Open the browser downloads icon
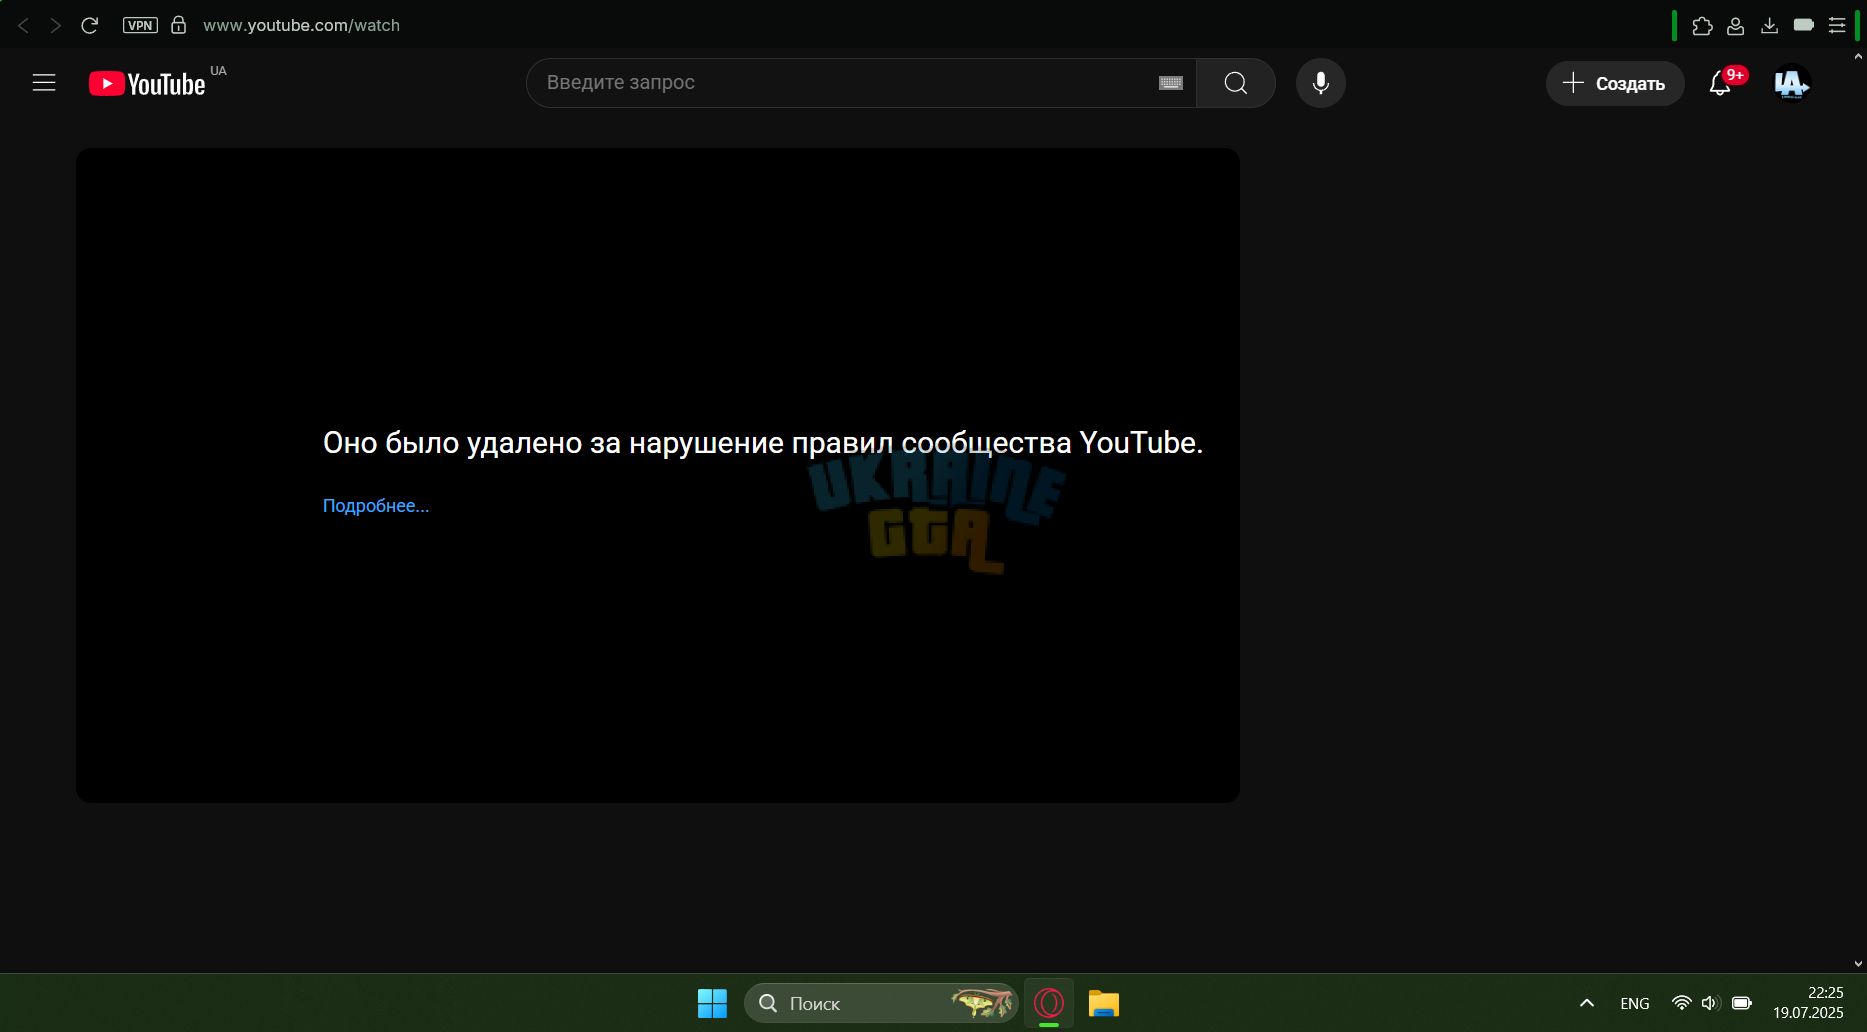 1769,26
